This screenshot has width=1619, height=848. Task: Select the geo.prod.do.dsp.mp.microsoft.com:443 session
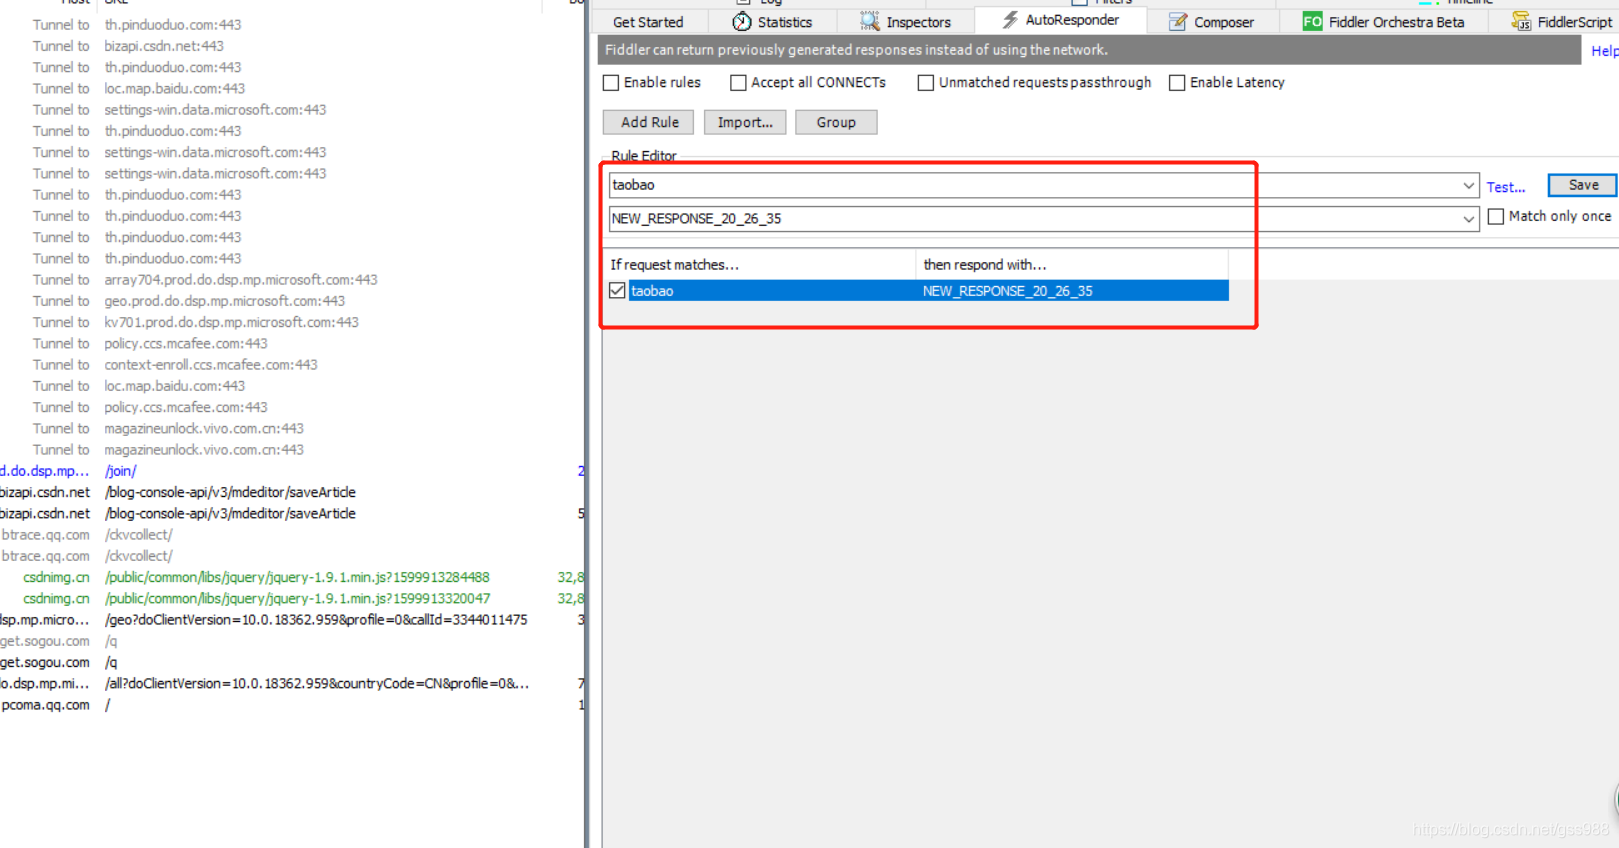(x=290, y=301)
